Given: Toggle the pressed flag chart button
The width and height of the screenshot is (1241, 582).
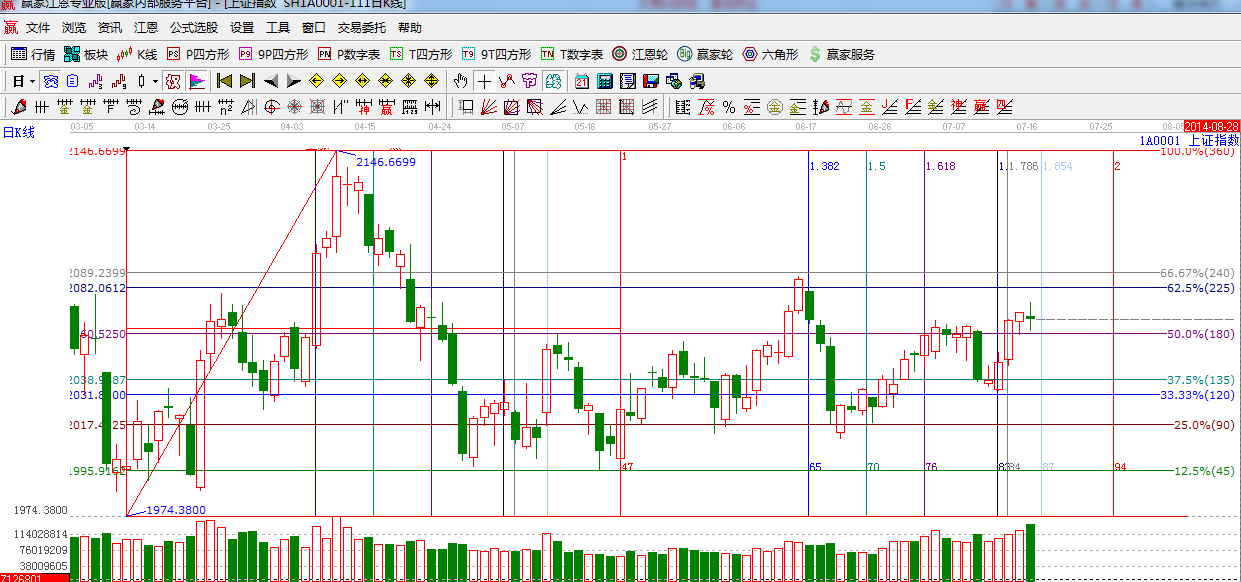Looking at the screenshot, I should pos(197,81).
